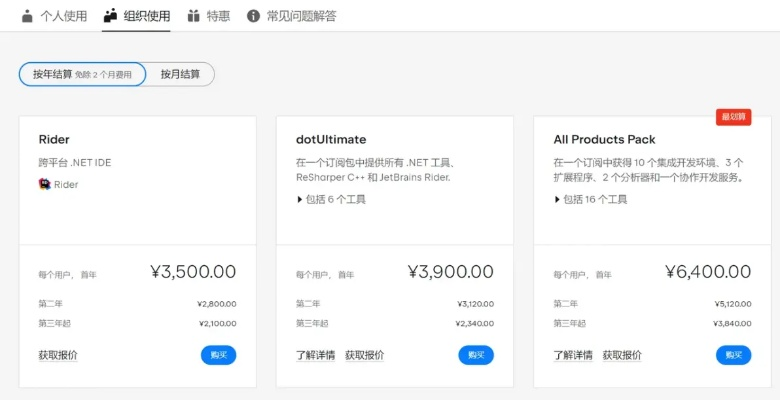This screenshot has height=400, width=780.
Task: Go to the 常见问题解答 tab
Action: tap(292, 16)
